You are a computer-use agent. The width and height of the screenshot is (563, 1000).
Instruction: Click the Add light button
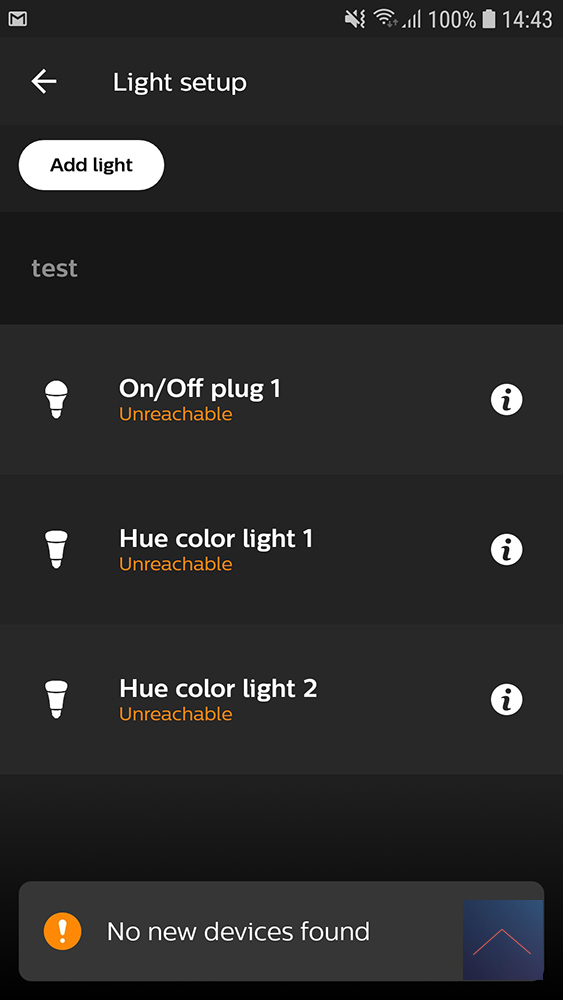91,165
